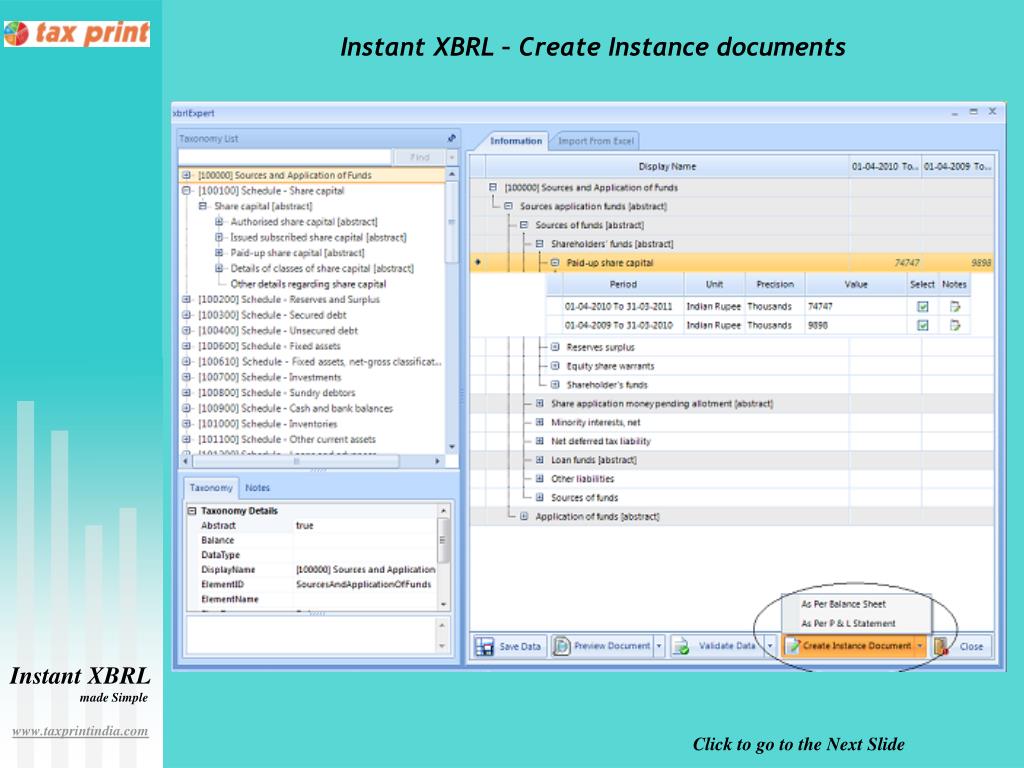
Task: Select [100400] Schedule - Unsecured debt
Action: tap(278, 331)
